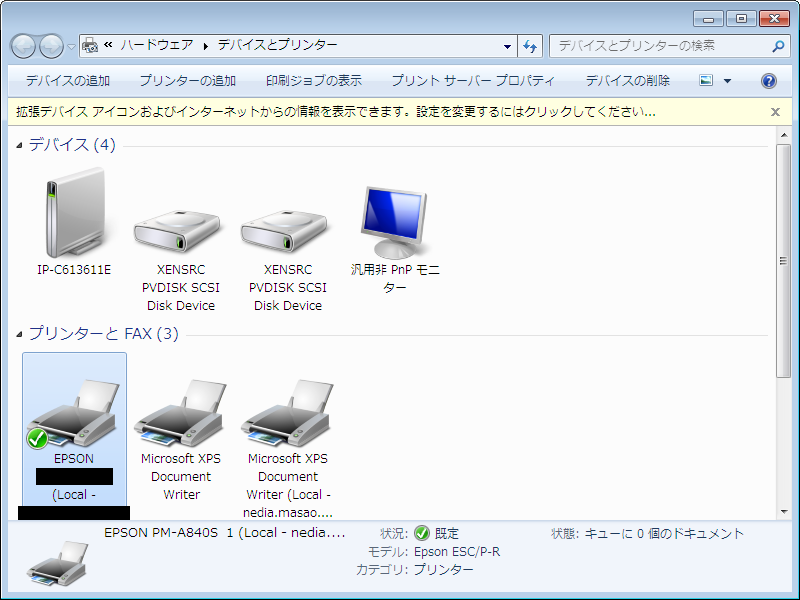Screen dimensions: 800x600
Task: Collapse the プリンターと FAX (3) group
Action: [19, 334]
